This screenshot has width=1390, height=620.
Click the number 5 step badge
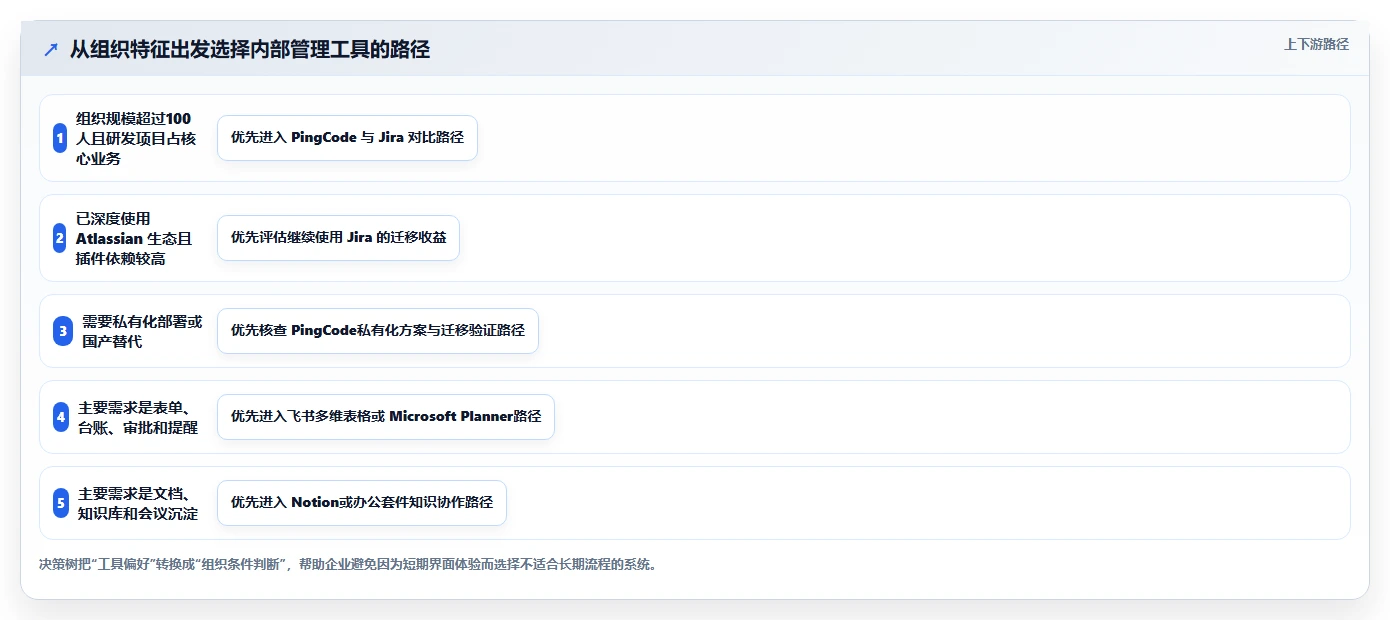coord(61,503)
